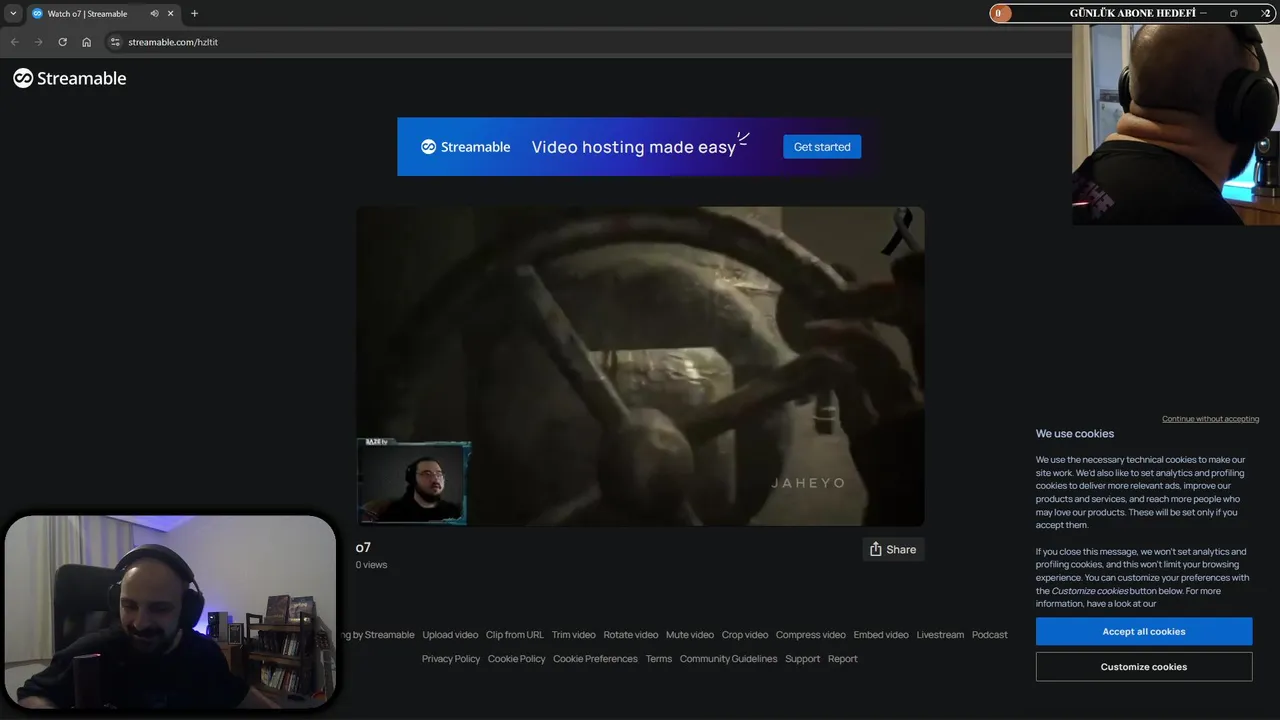Open Trim video link
Screen dimensions: 1280x720
[574, 635]
